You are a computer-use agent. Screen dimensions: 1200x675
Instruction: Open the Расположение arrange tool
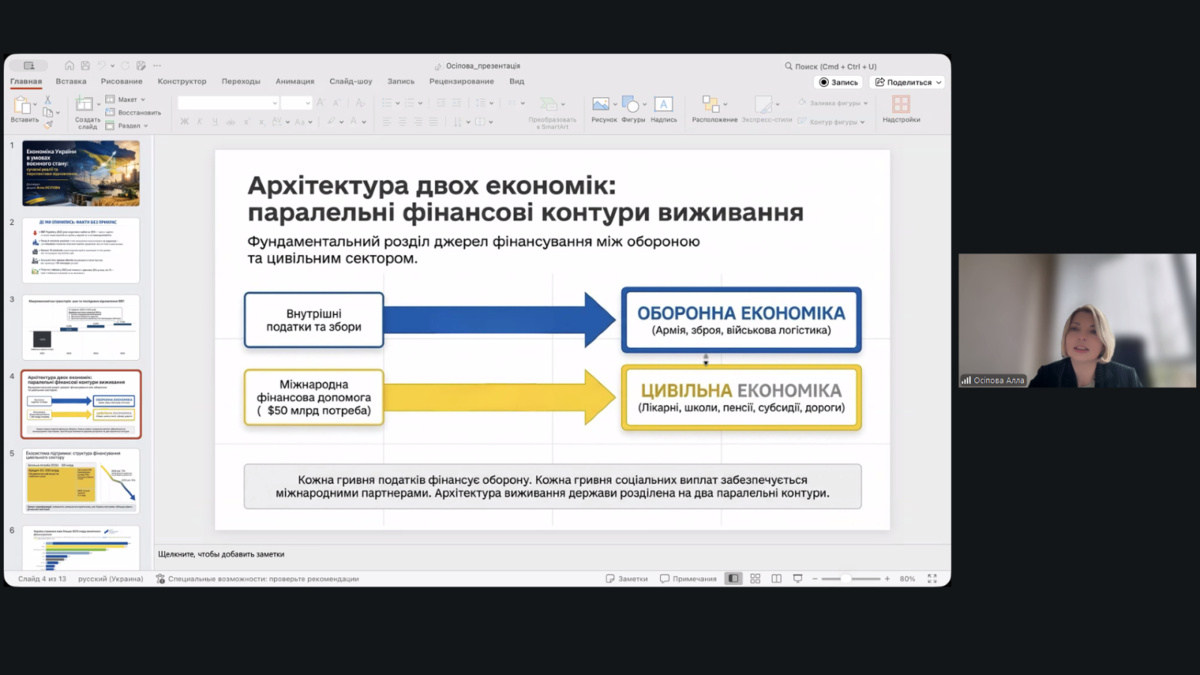click(x=711, y=104)
